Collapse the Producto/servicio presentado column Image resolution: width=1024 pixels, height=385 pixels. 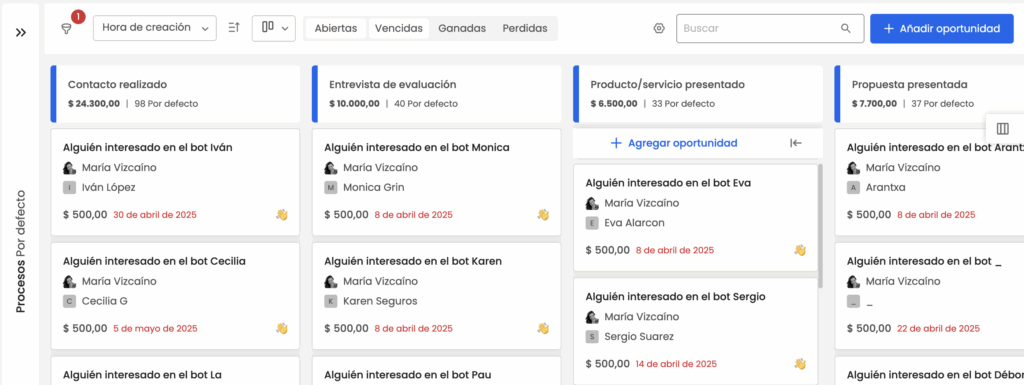(x=795, y=143)
